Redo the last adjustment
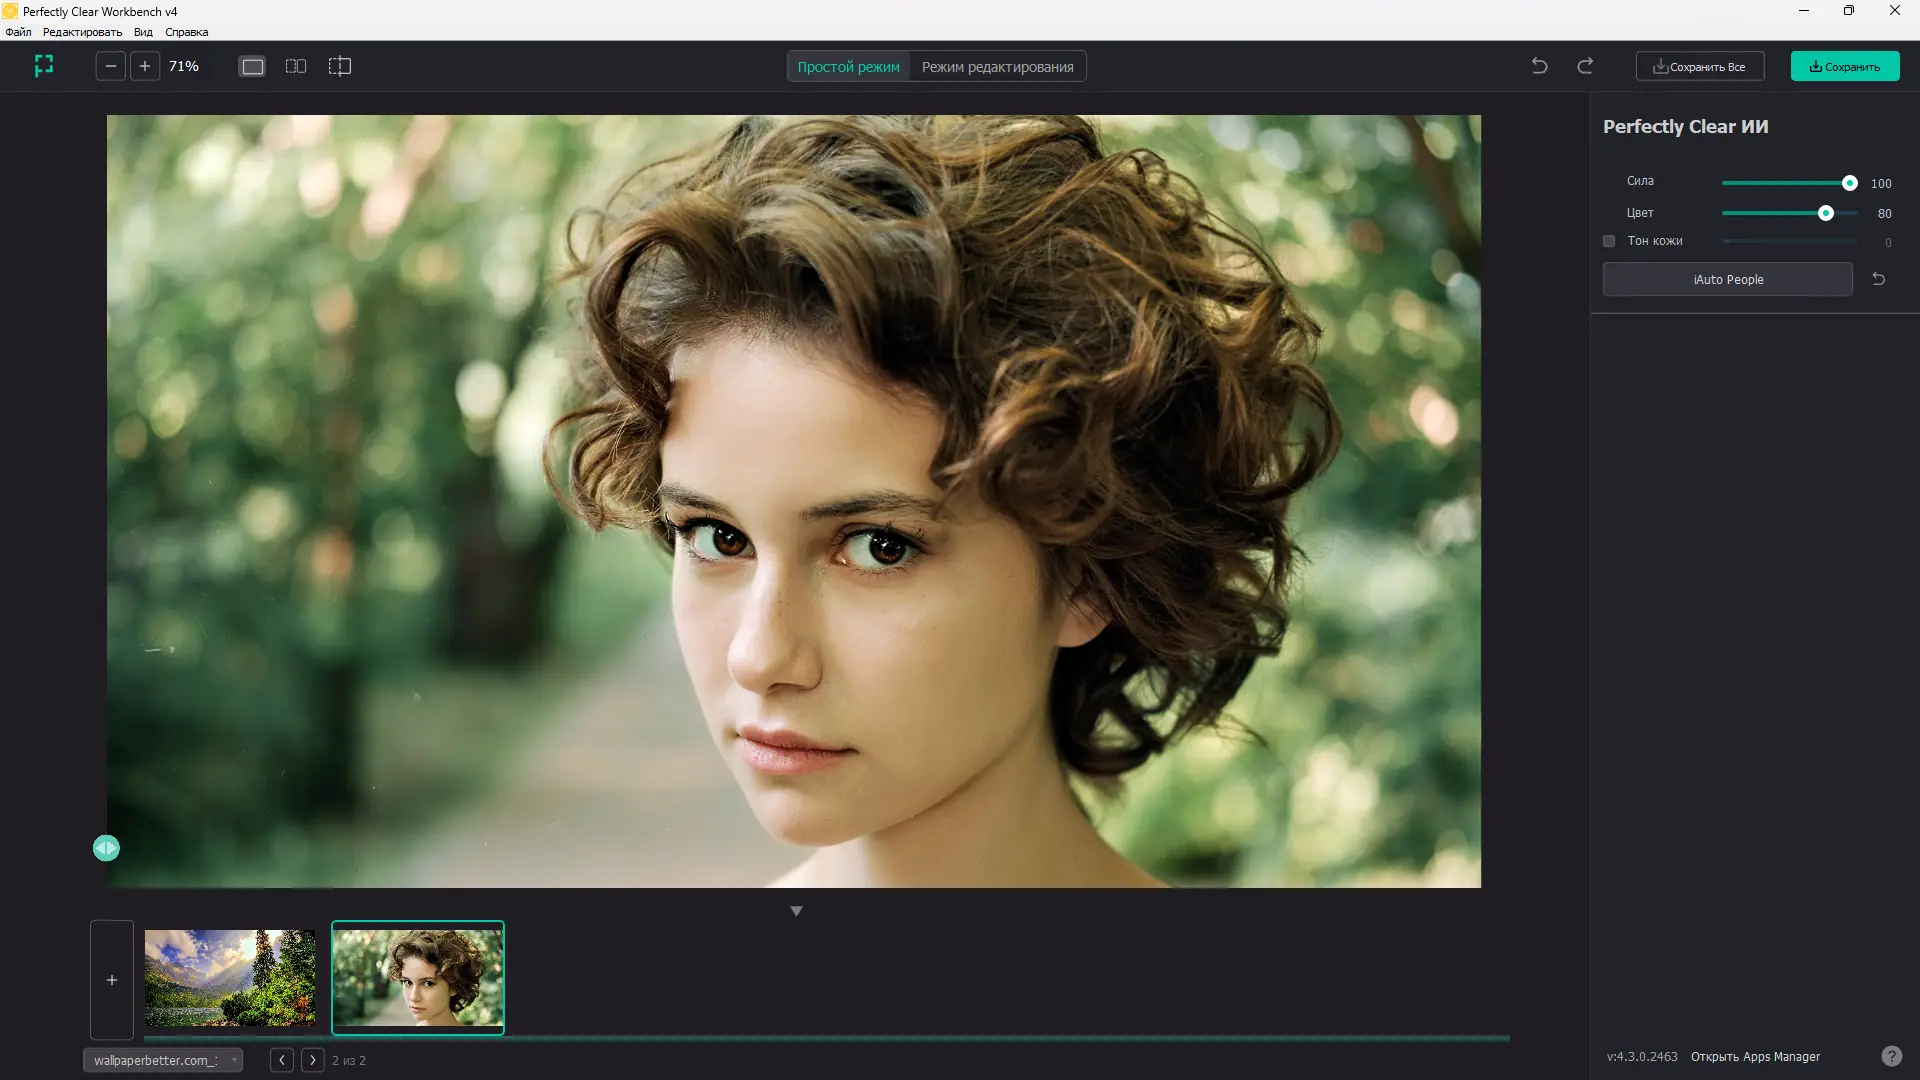1920x1080 pixels. coord(1585,66)
